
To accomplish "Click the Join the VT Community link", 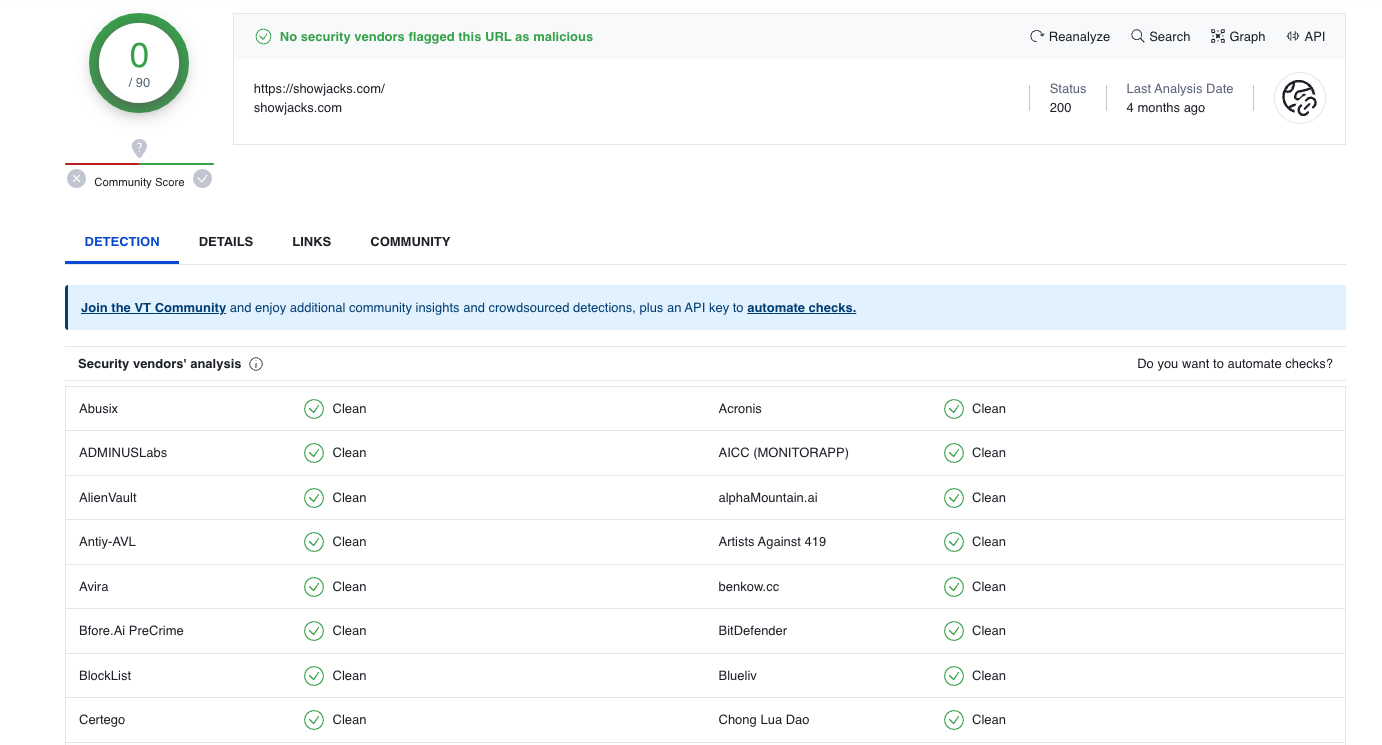I will (x=153, y=308).
